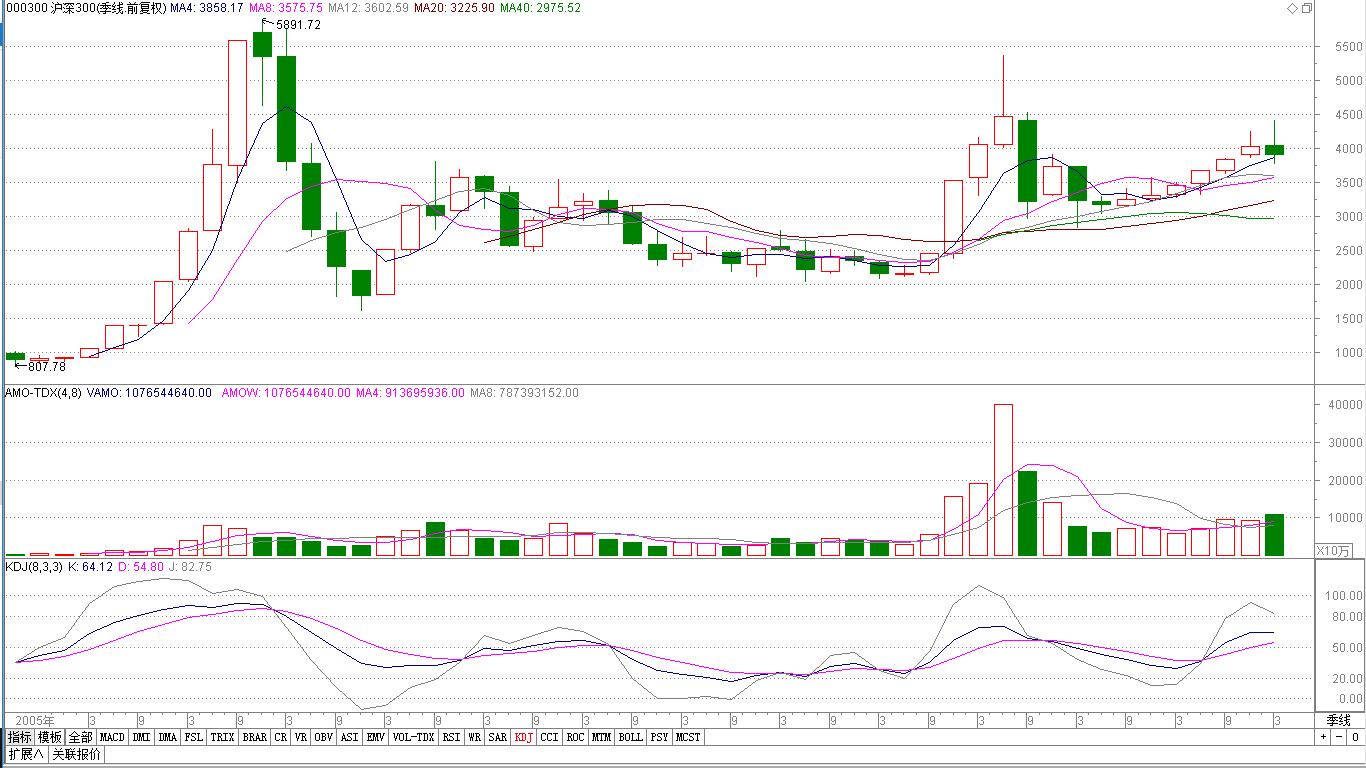Image resolution: width=1366 pixels, height=768 pixels.
Task: Click the diamond icon at chart top right
Action: (1292, 8)
